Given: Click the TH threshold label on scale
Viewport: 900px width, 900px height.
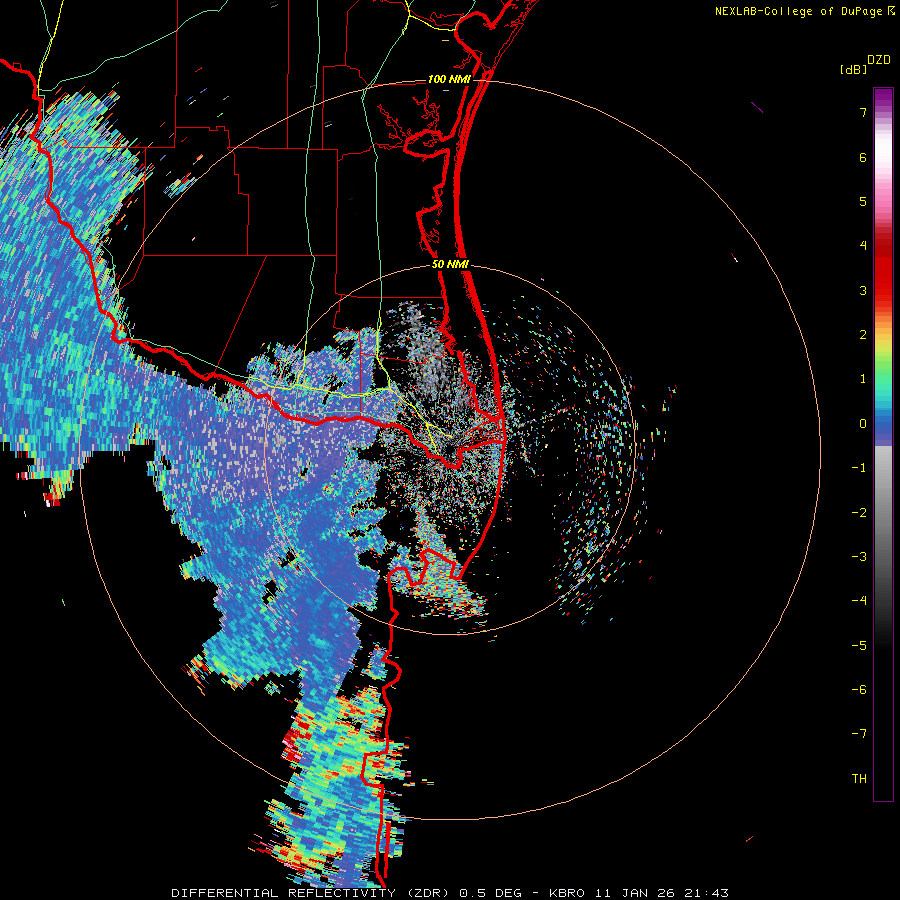Looking at the screenshot, I should tap(859, 779).
